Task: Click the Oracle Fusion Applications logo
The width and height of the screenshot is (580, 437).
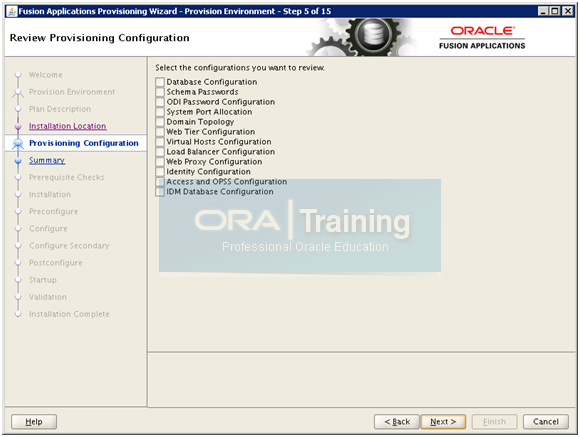Action: click(x=482, y=37)
